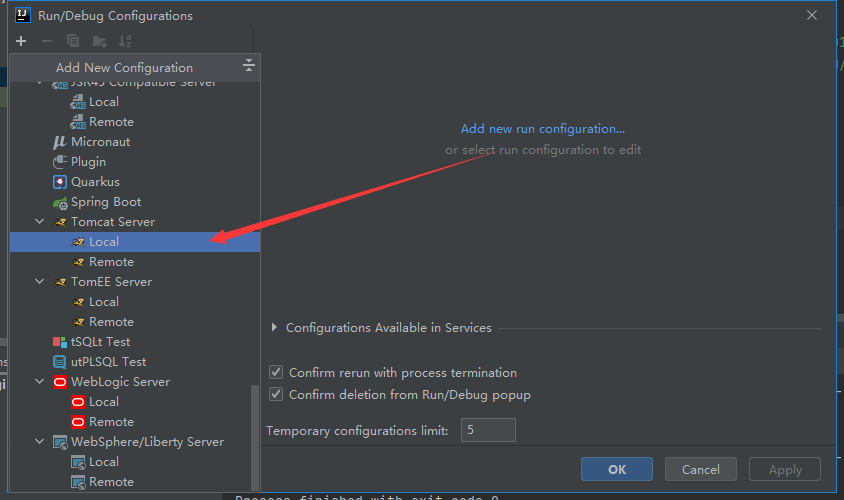The width and height of the screenshot is (844, 500).
Task: Click the tSQLt Test colored squares icon
Action: tap(60, 342)
